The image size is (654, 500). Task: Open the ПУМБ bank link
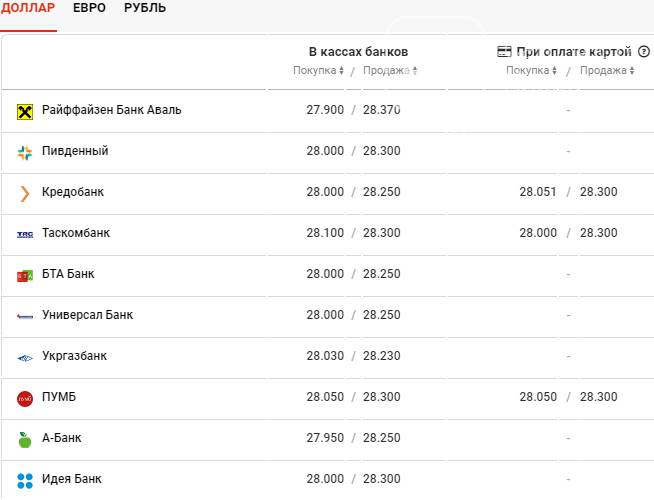click(x=59, y=397)
